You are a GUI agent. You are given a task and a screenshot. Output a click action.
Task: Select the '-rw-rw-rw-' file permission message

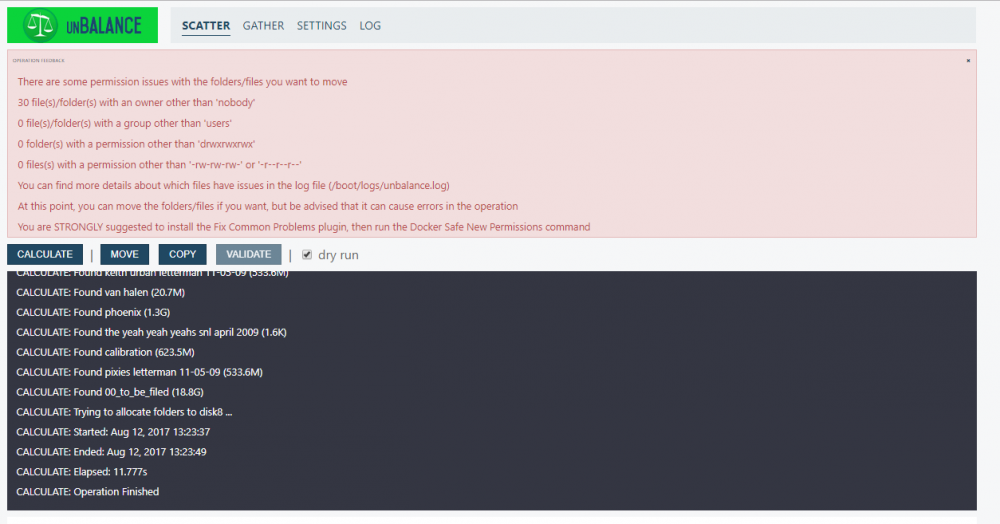point(159,164)
